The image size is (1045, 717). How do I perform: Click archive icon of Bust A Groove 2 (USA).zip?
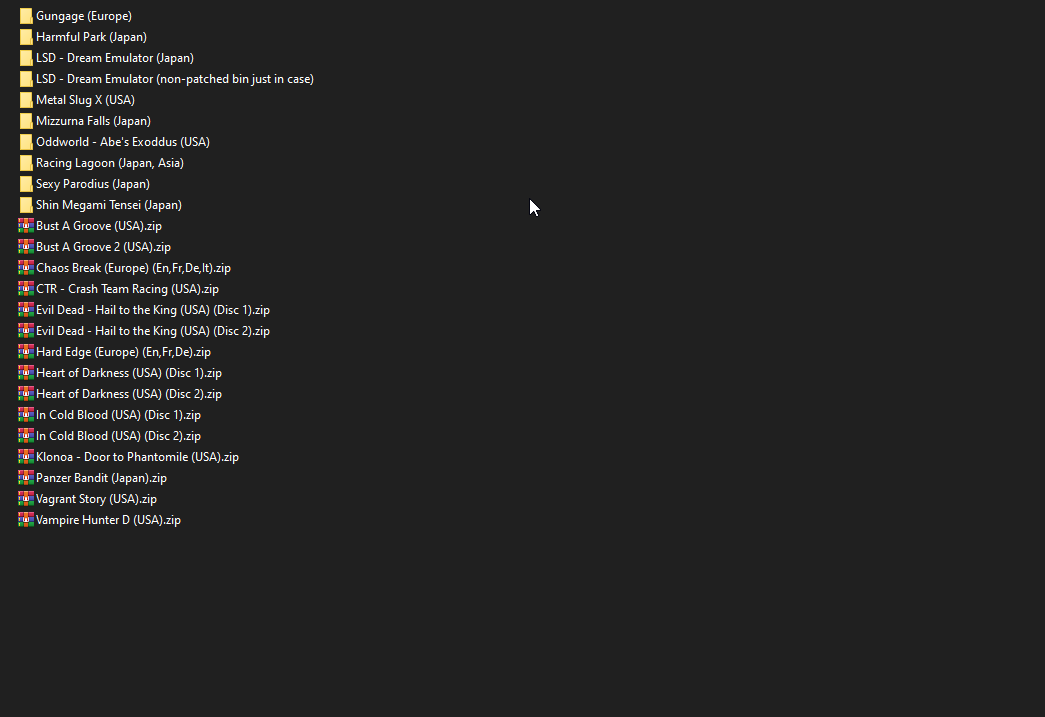pos(26,247)
